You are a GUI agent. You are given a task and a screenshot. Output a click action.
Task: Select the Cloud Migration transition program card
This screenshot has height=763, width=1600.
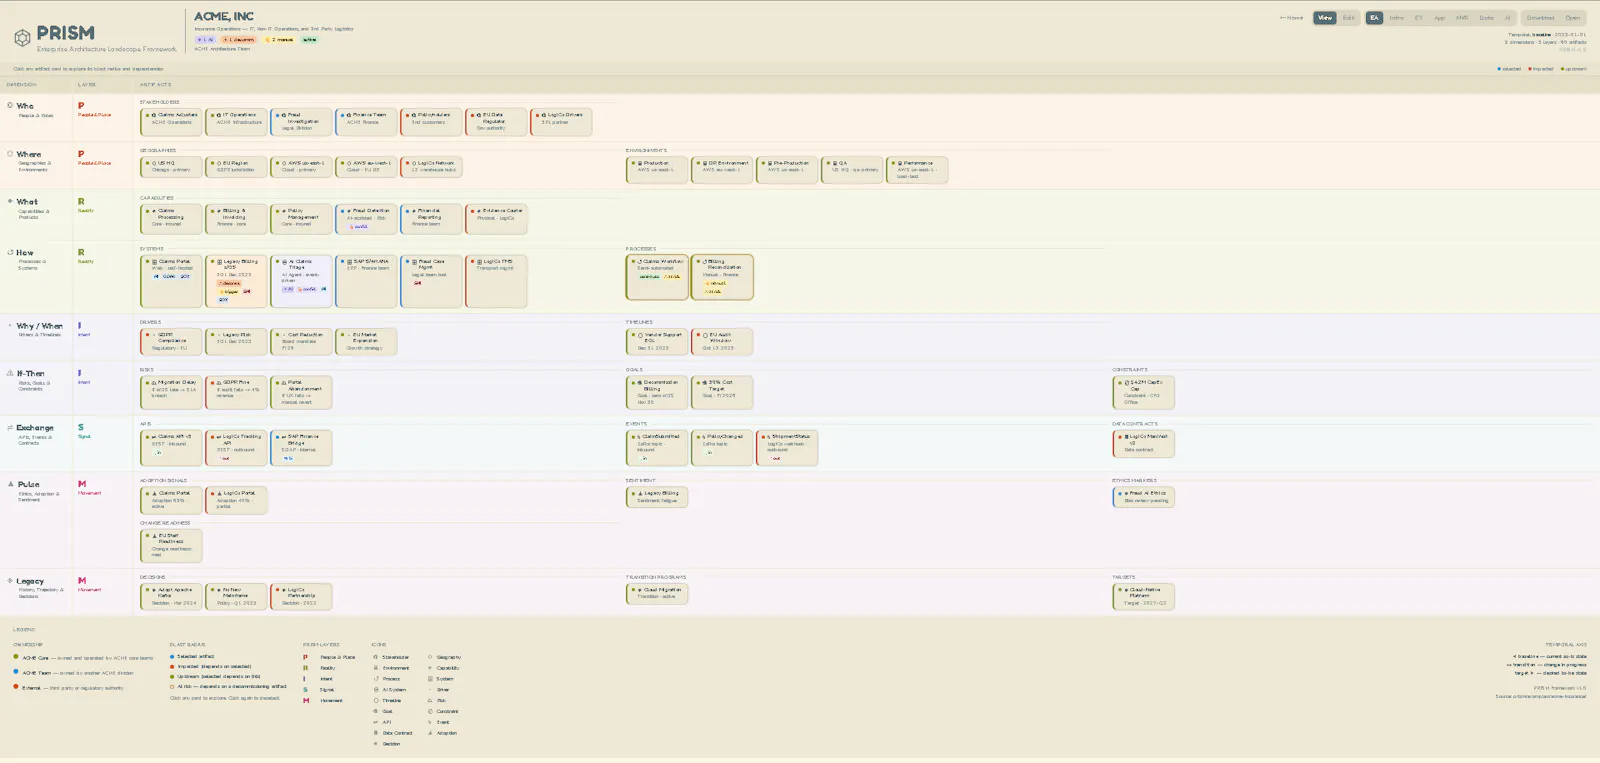click(657, 594)
